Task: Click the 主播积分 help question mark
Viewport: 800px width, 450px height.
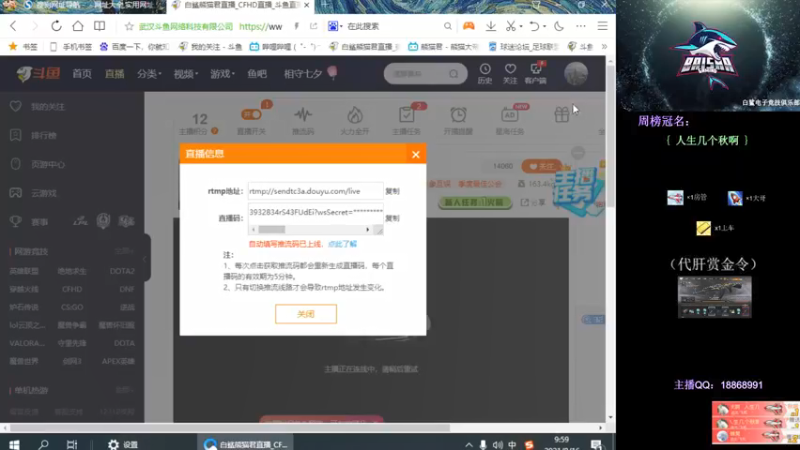Action: coord(215,131)
